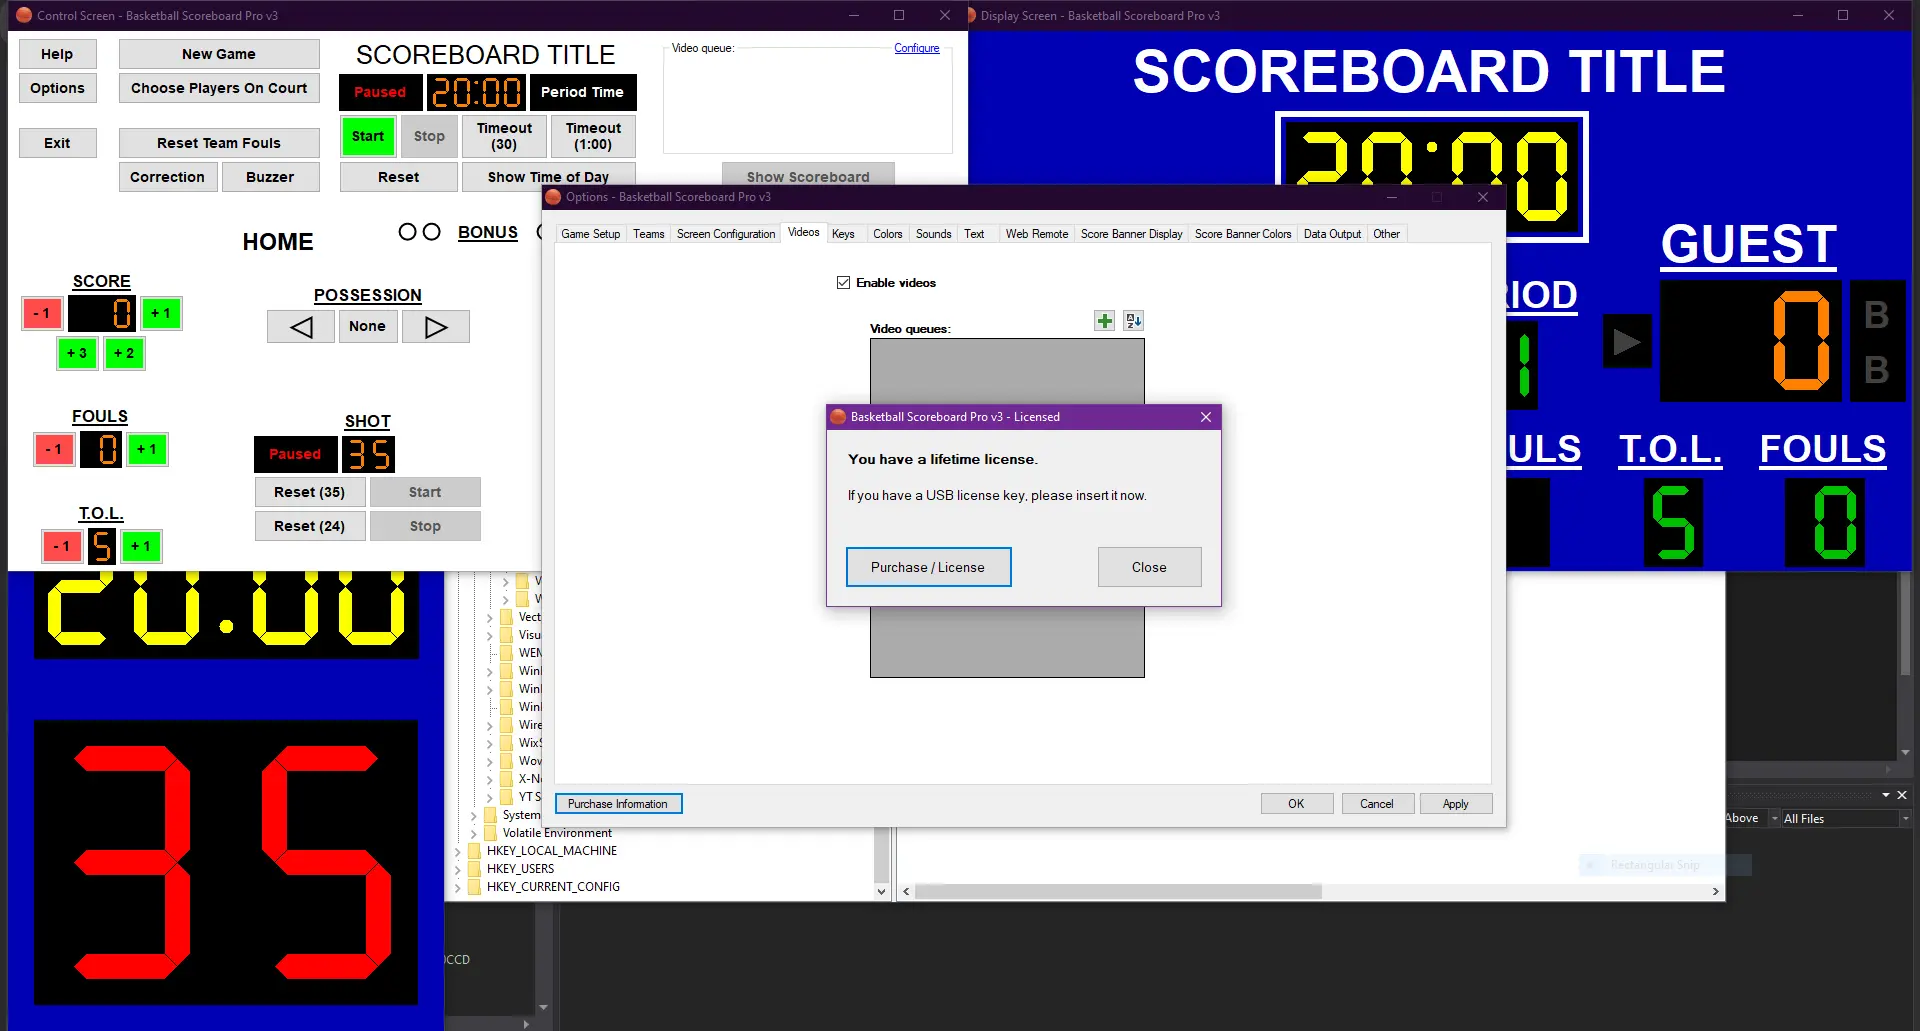Click the video queues list box

click(x=1007, y=508)
